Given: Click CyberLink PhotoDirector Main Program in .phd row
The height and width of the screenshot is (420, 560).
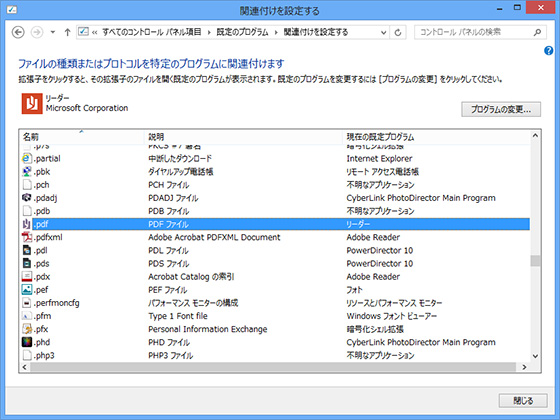Looking at the screenshot, I should point(421,342).
